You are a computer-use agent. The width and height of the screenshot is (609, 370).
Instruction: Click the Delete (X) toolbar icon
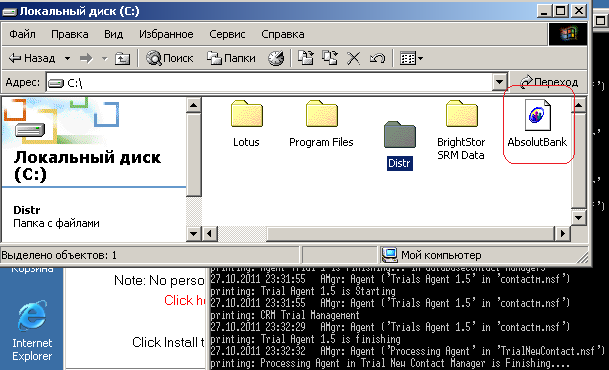[353, 59]
